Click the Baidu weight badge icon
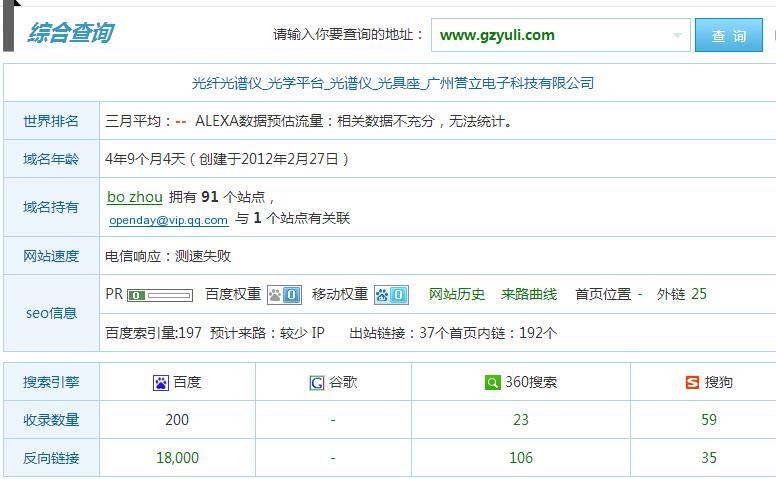The image size is (776, 479). point(284,295)
